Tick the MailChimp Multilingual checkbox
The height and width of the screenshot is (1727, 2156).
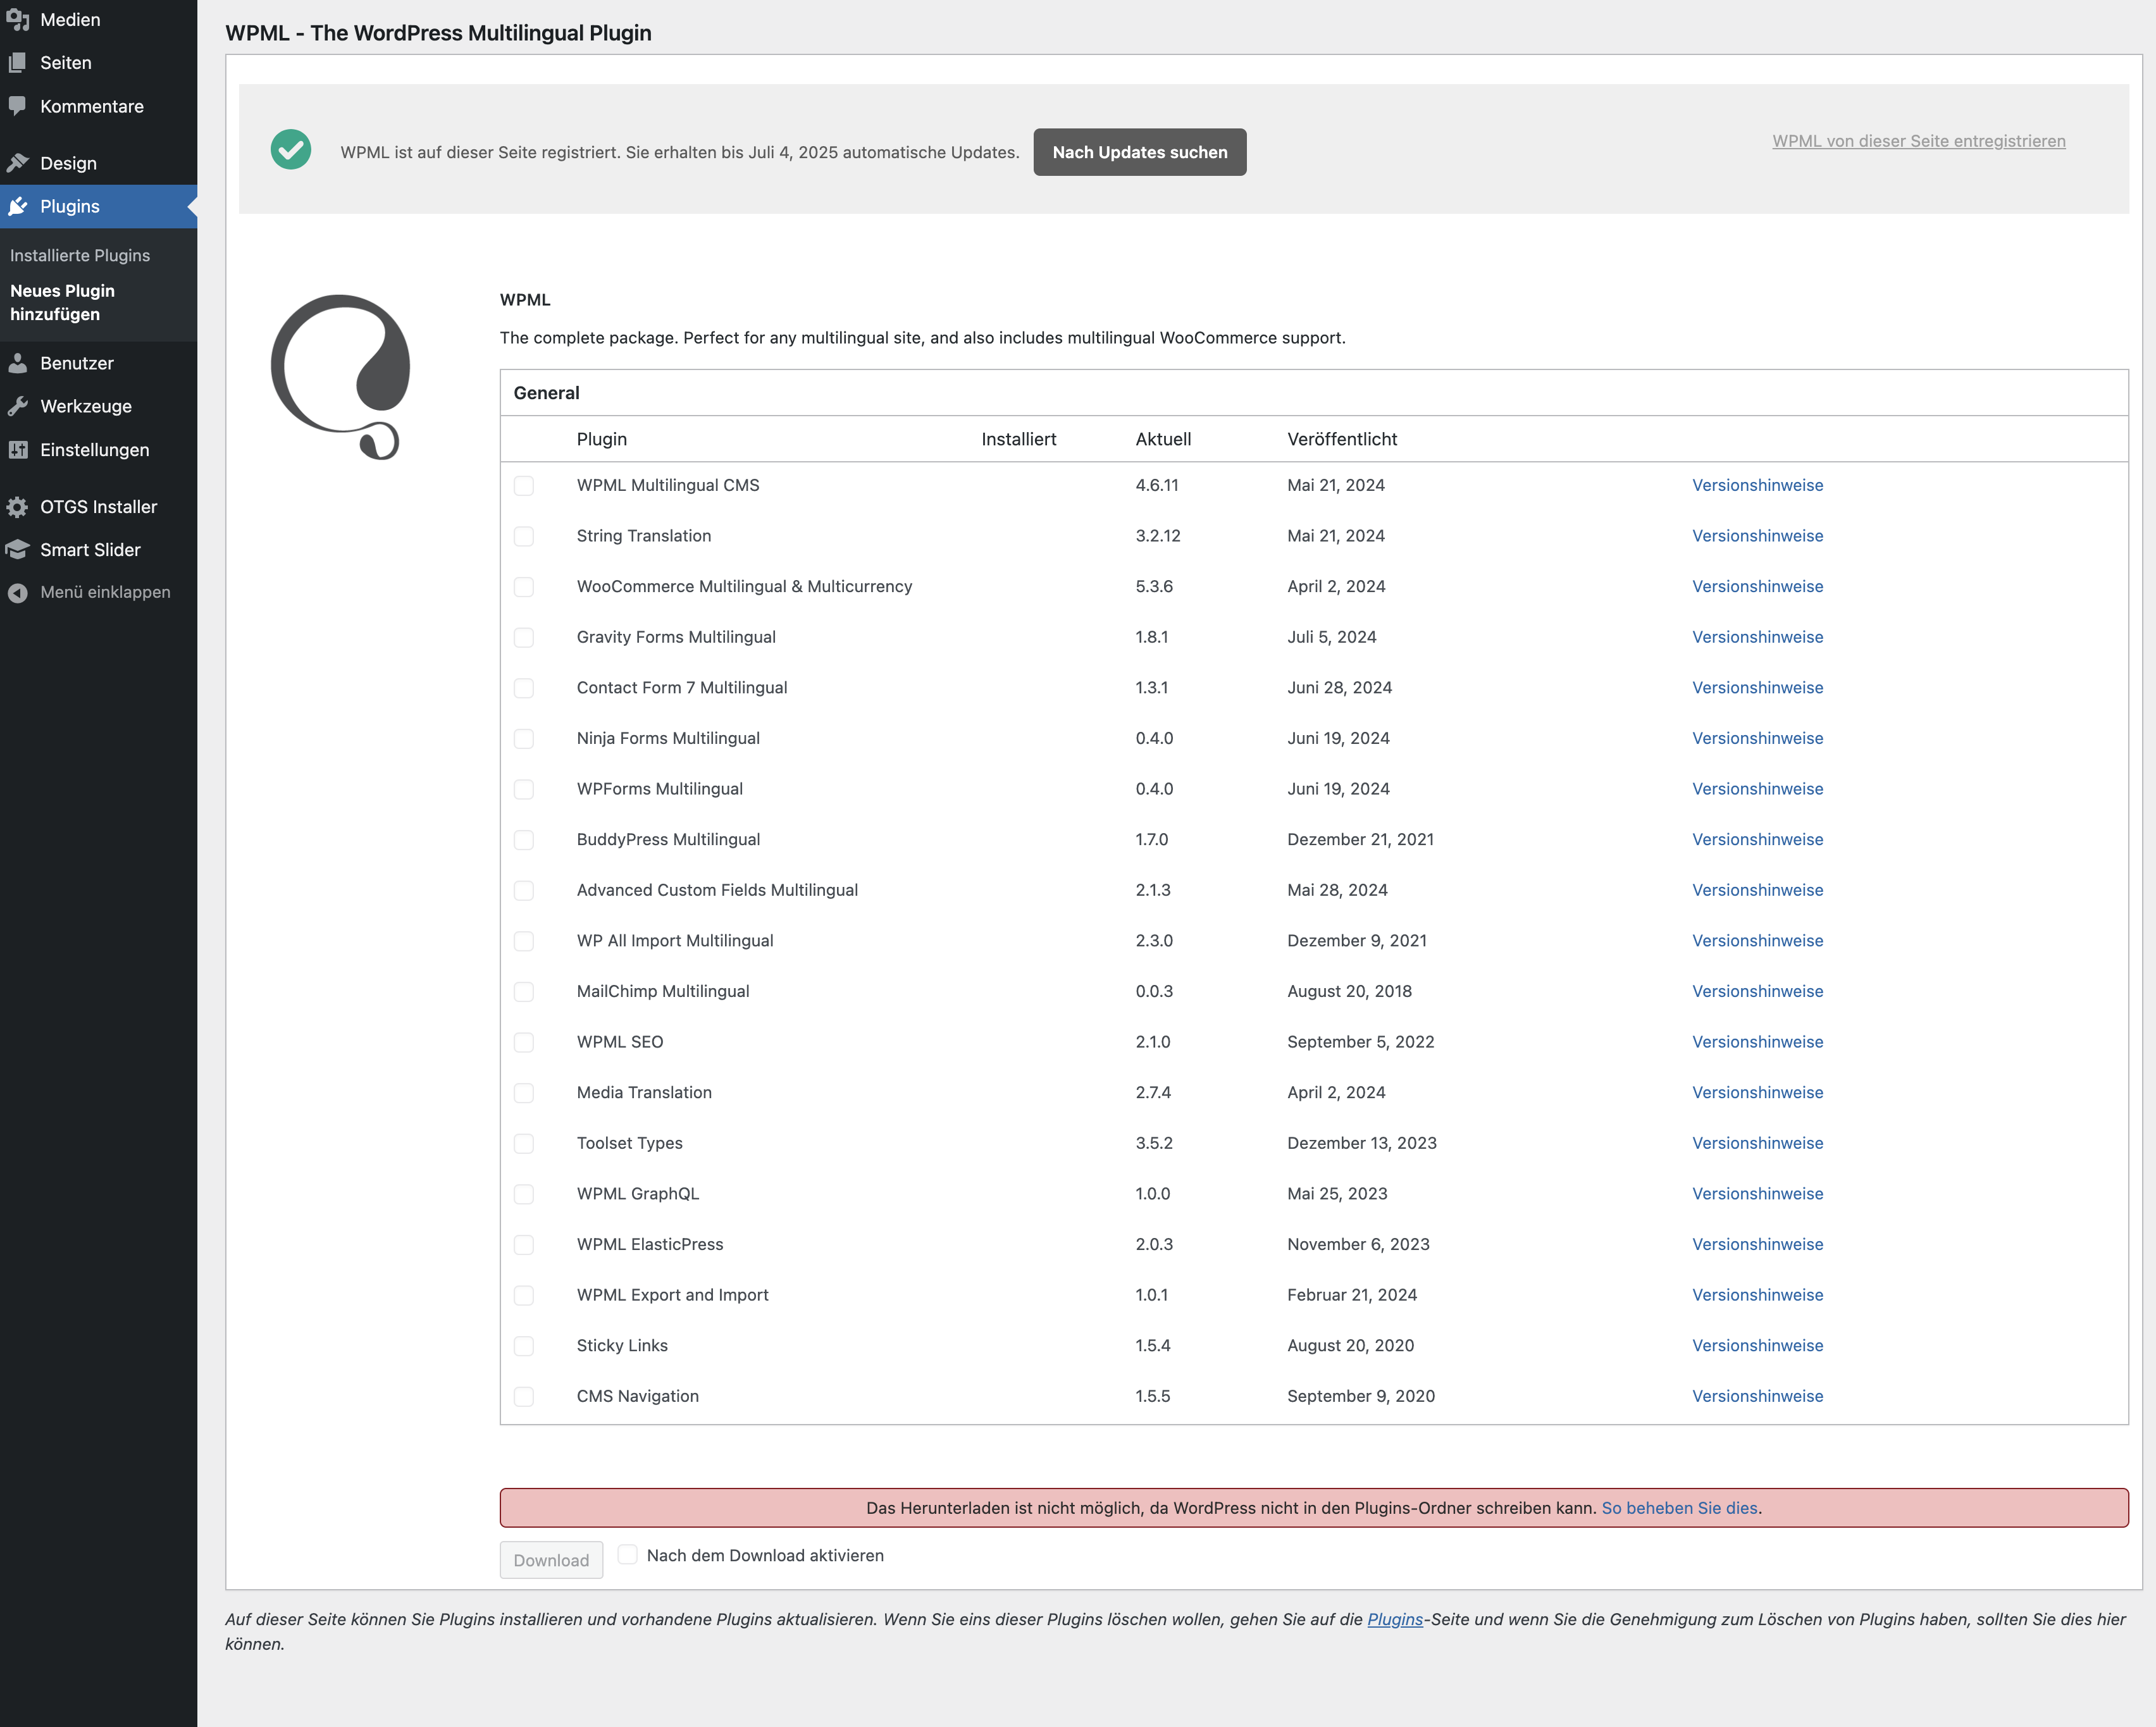click(524, 992)
